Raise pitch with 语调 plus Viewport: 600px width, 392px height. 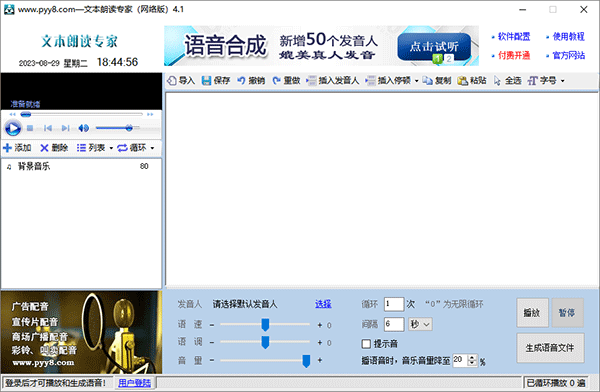pyautogui.click(x=320, y=342)
